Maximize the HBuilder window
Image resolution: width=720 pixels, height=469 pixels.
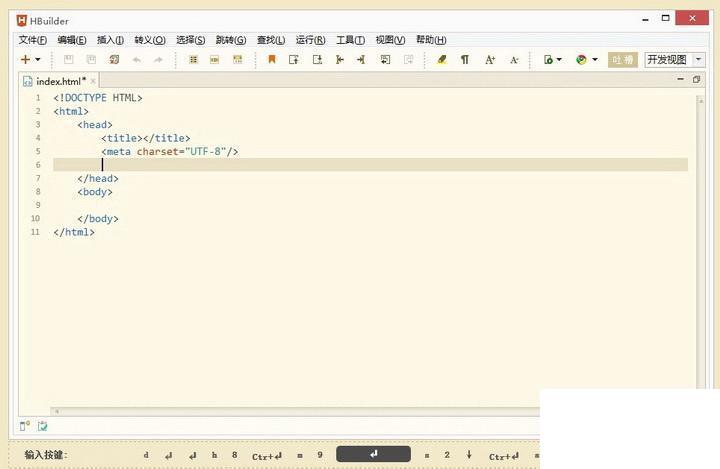pos(665,18)
